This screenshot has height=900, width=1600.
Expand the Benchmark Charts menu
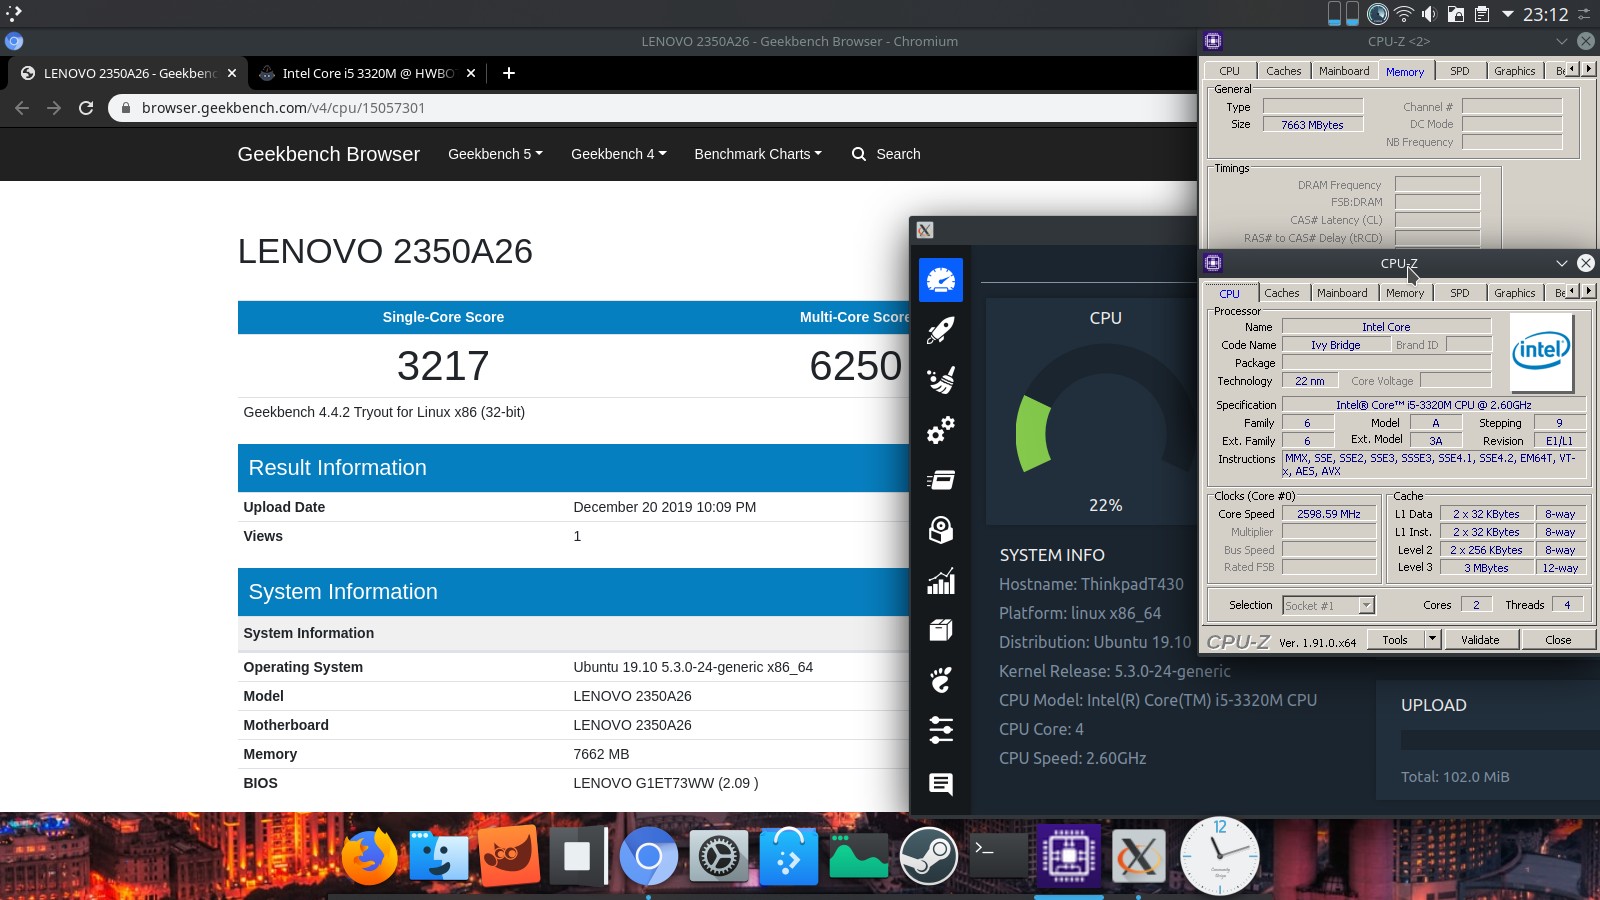(758, 154)
